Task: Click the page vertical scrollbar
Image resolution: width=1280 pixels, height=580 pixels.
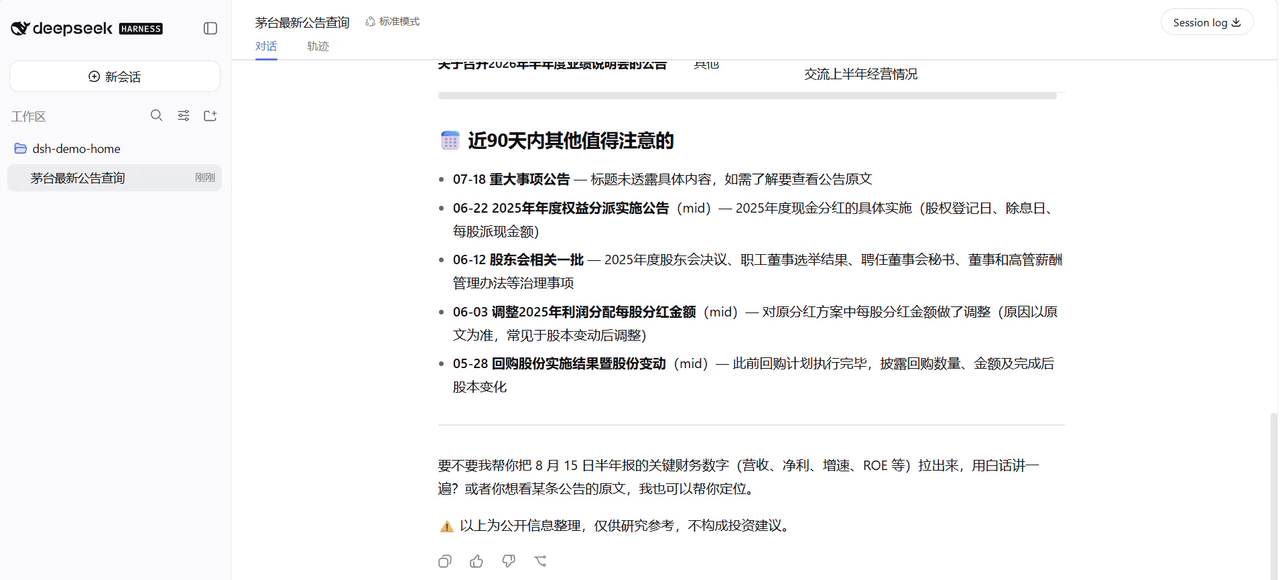Action: click(1274, 494)
